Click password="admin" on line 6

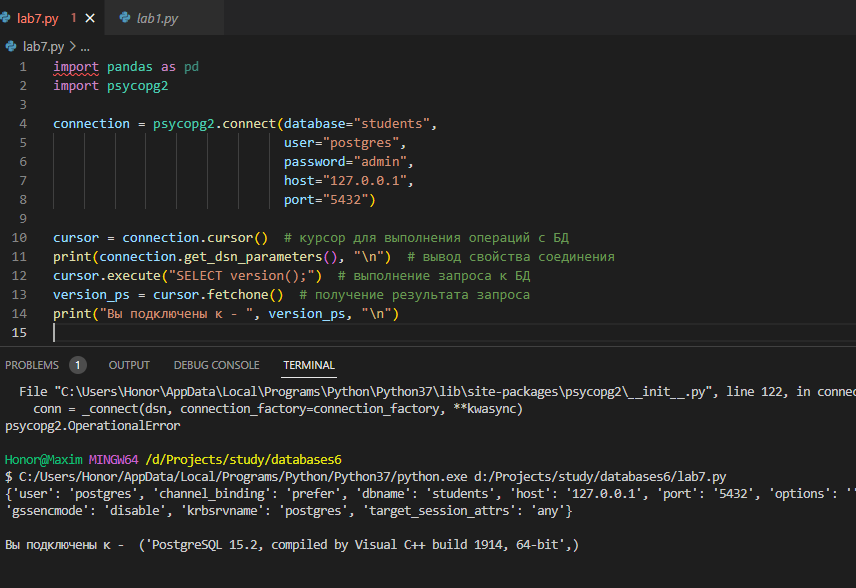(x=345, y=162)
